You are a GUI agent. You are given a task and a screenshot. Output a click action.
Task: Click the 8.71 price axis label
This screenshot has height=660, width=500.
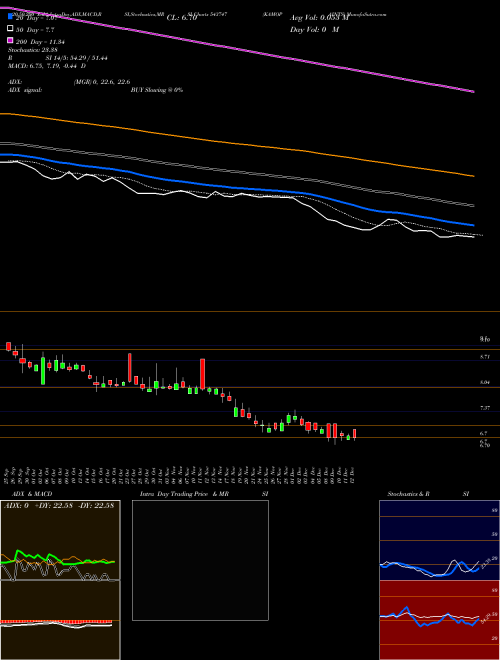click(x=485, y=357)
